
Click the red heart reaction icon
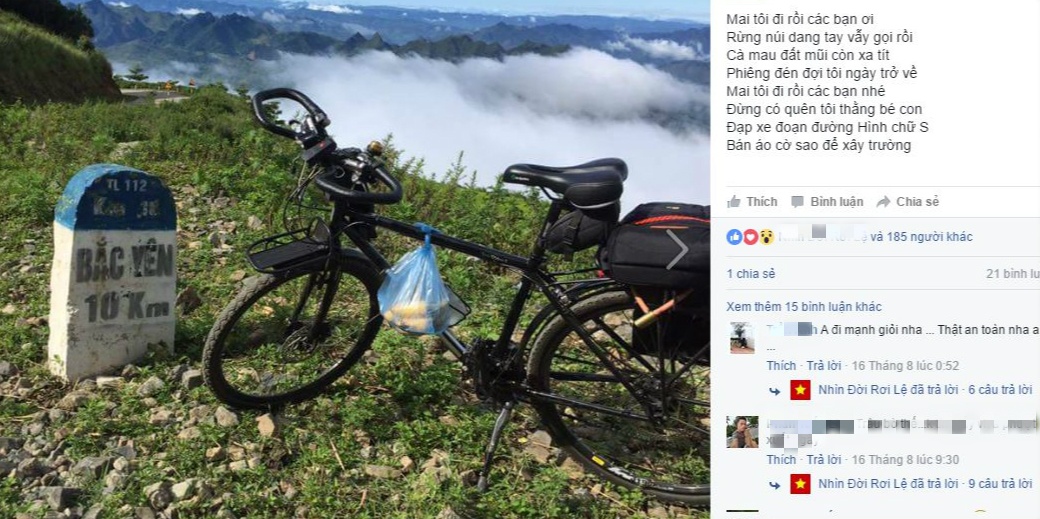[x=750, y=237]
